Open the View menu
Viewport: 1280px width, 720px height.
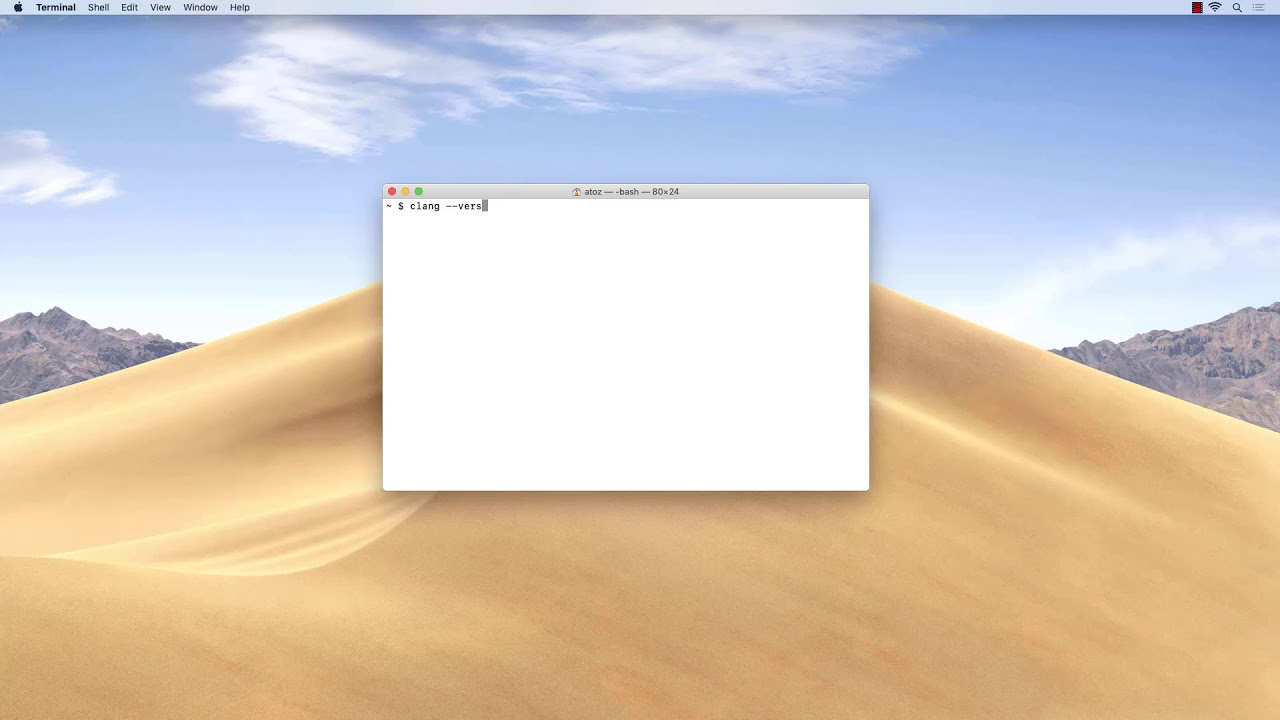pyautogui.click(x=160, y=7)
